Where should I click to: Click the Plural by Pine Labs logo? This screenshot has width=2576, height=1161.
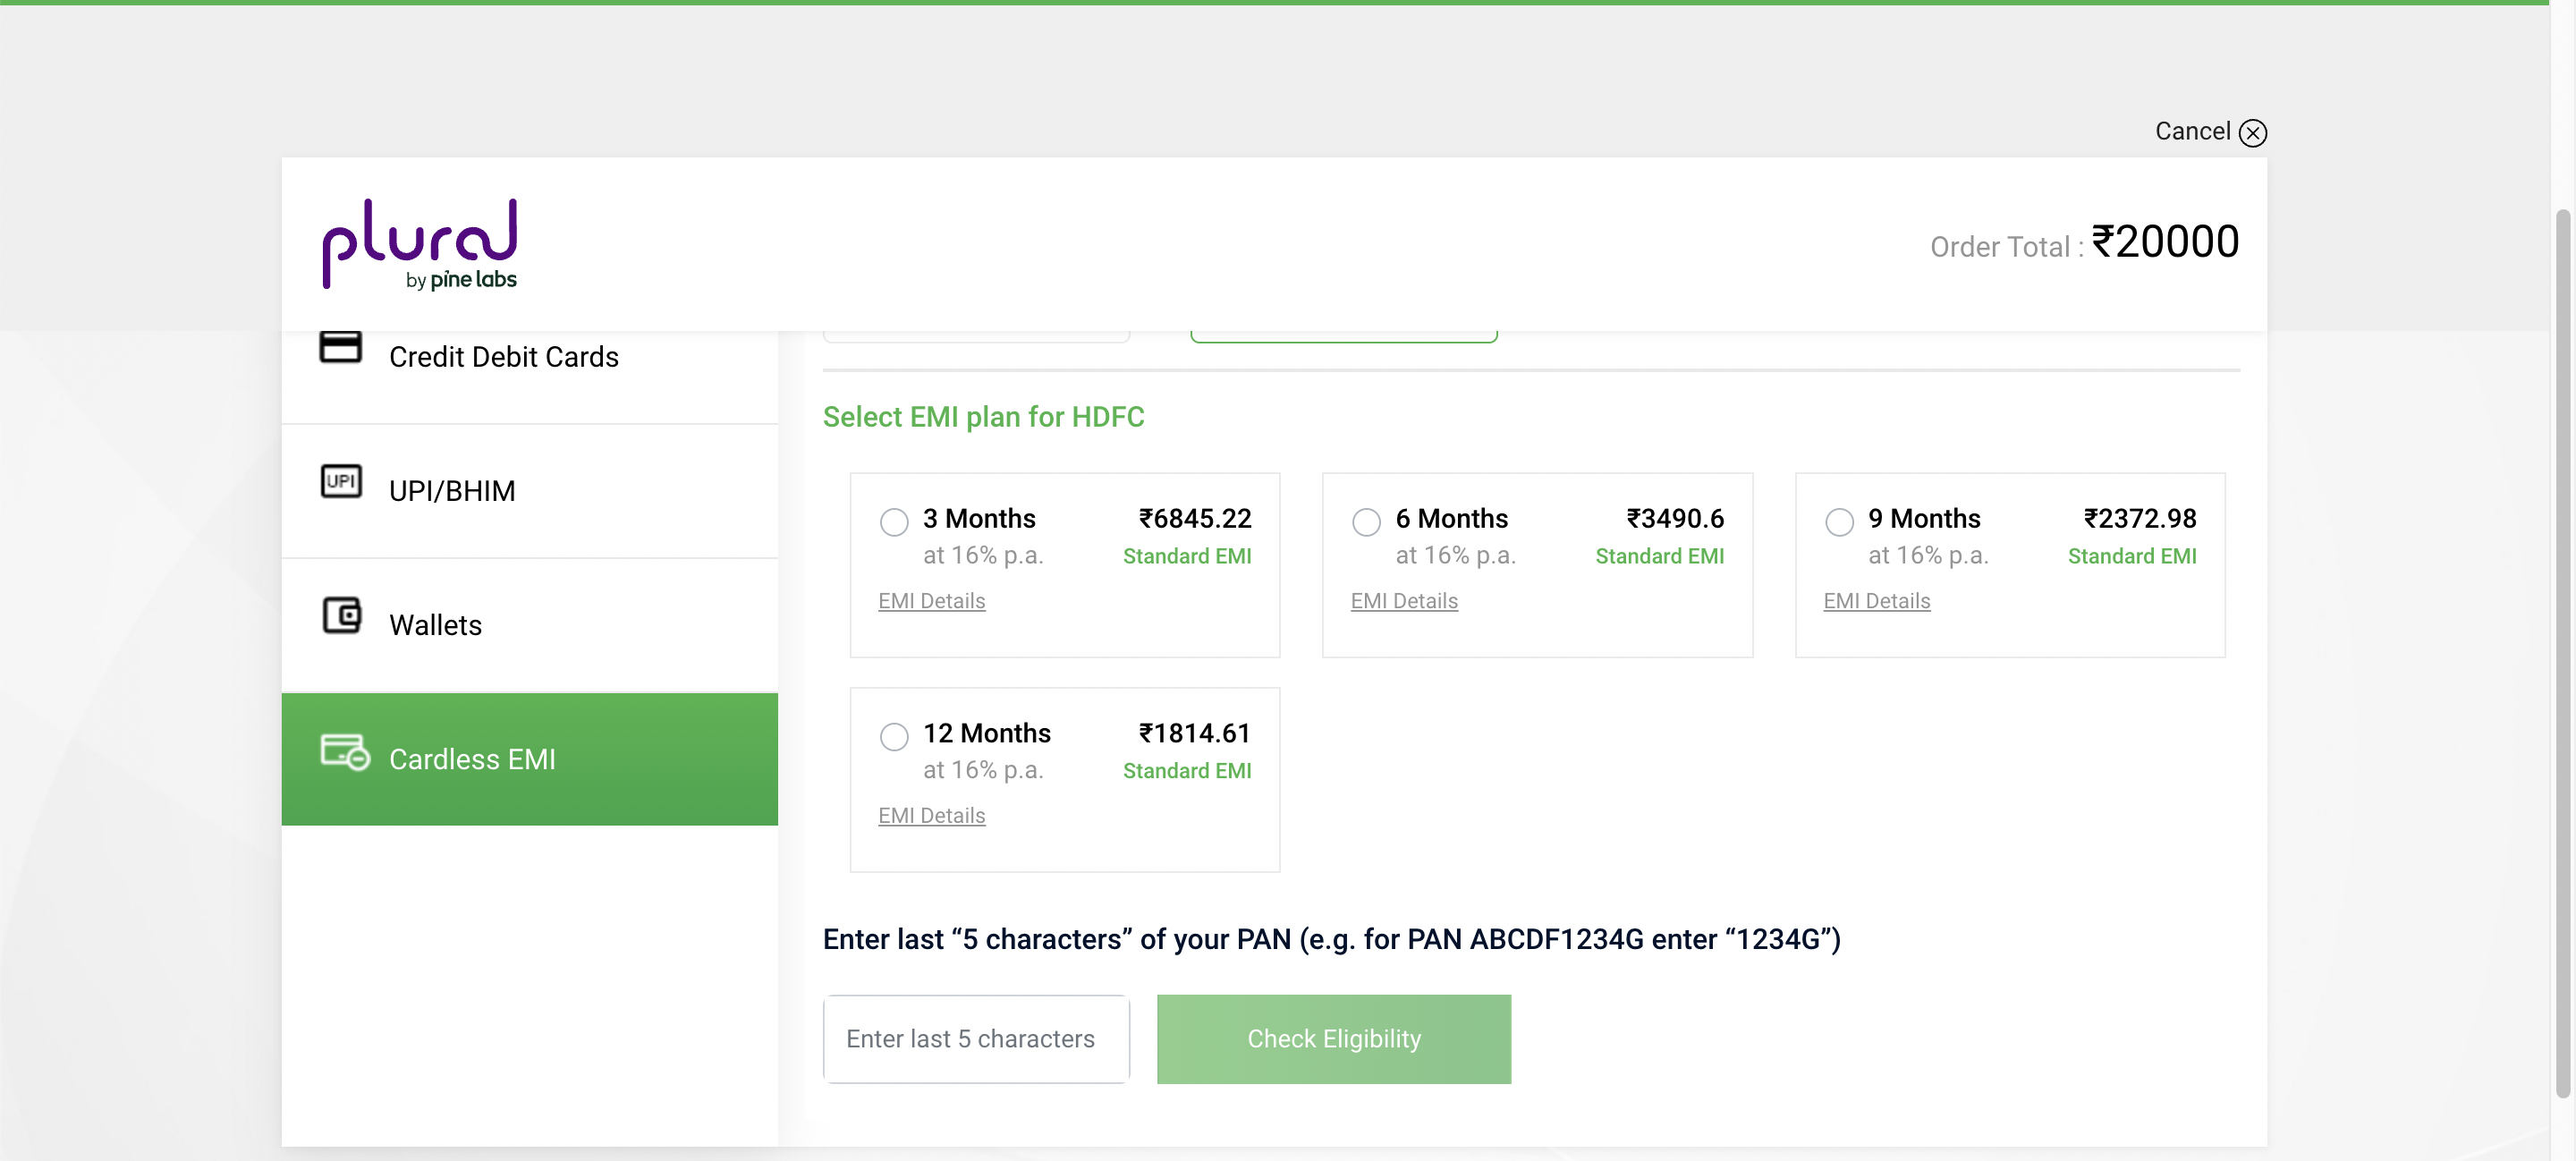[419, 244]
